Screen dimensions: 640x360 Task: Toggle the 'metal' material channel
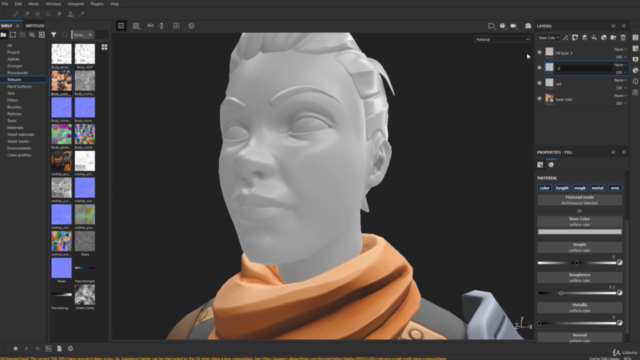click(597, 188)
